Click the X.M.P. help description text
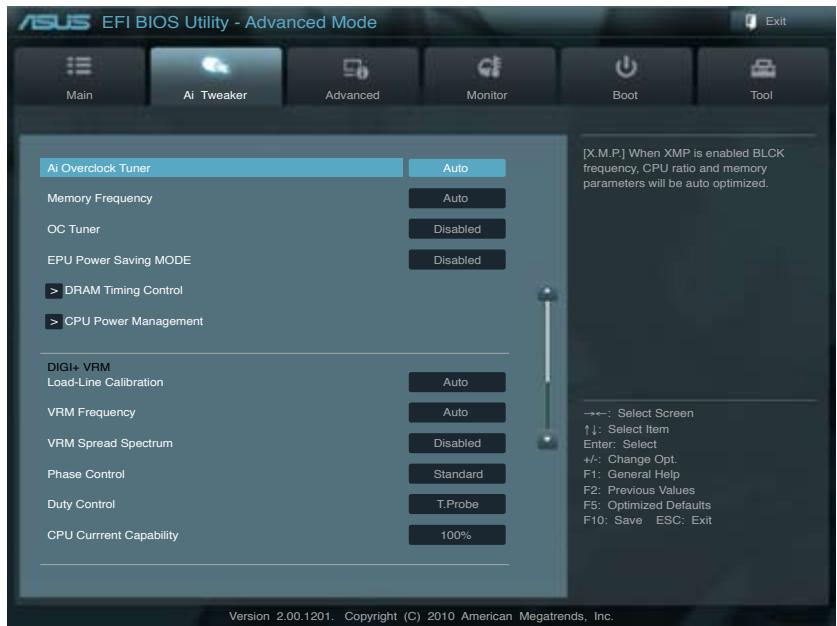Viewport: 837px width, 626px height. pos(683,168)
